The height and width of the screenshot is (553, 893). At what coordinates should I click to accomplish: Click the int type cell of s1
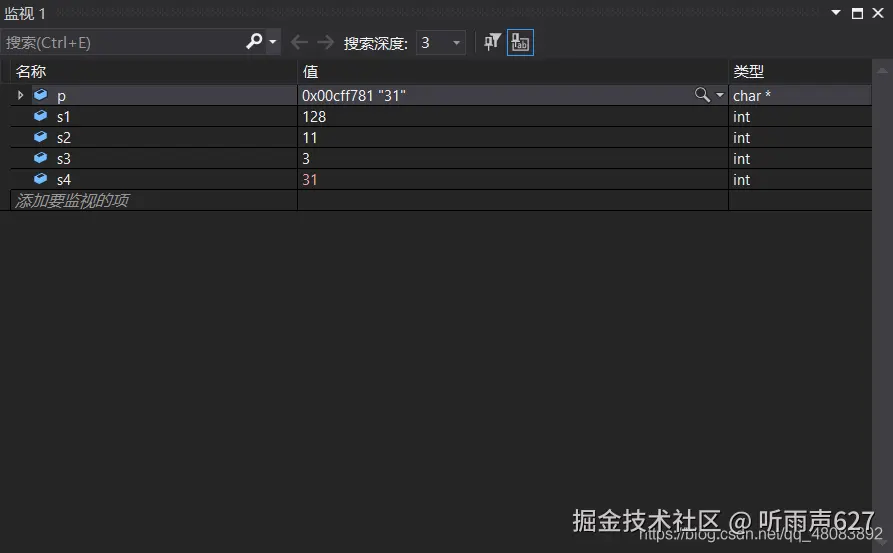coord(800,117)
